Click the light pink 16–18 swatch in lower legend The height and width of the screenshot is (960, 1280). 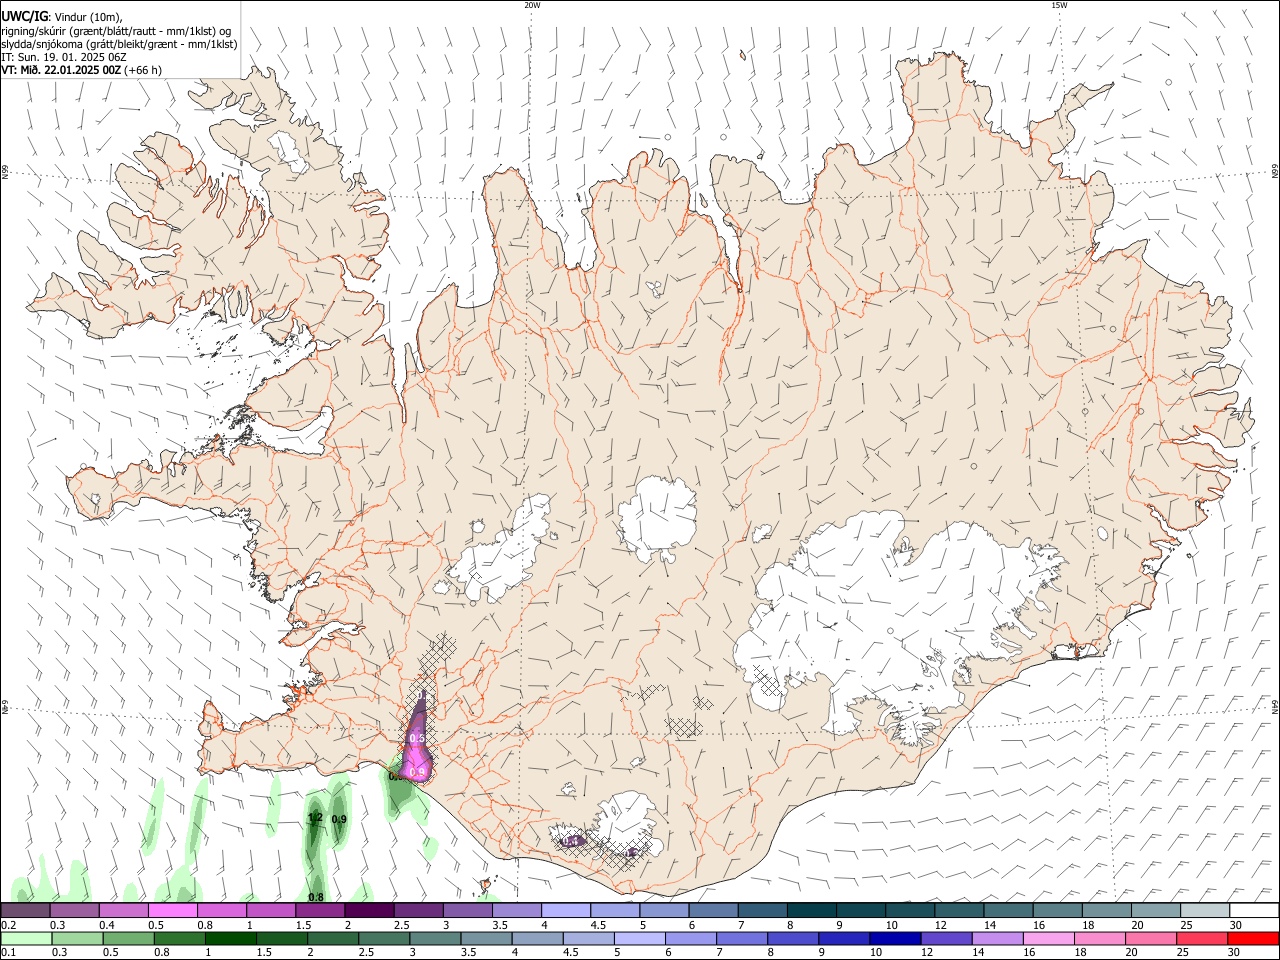coord(1049,939)
